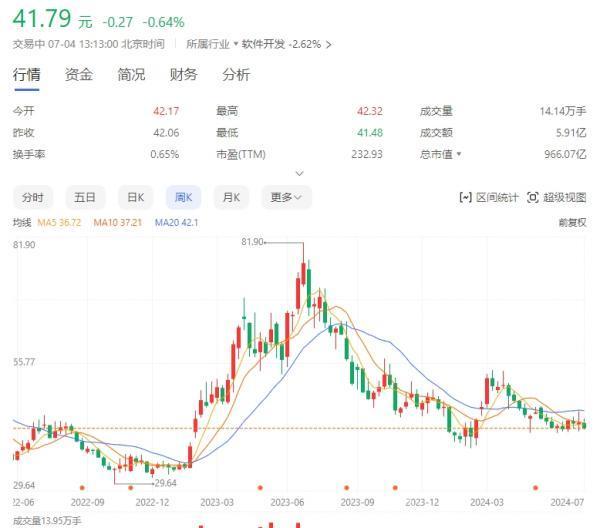Open 区间统计 range statistics tool
Viewport: 600px width, 528px height.
[489, 197]
